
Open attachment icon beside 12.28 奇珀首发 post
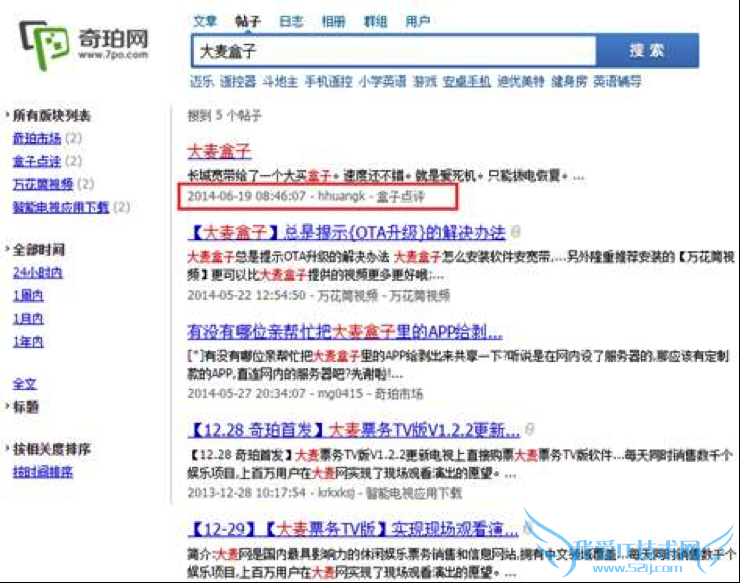tap(530, 429)
